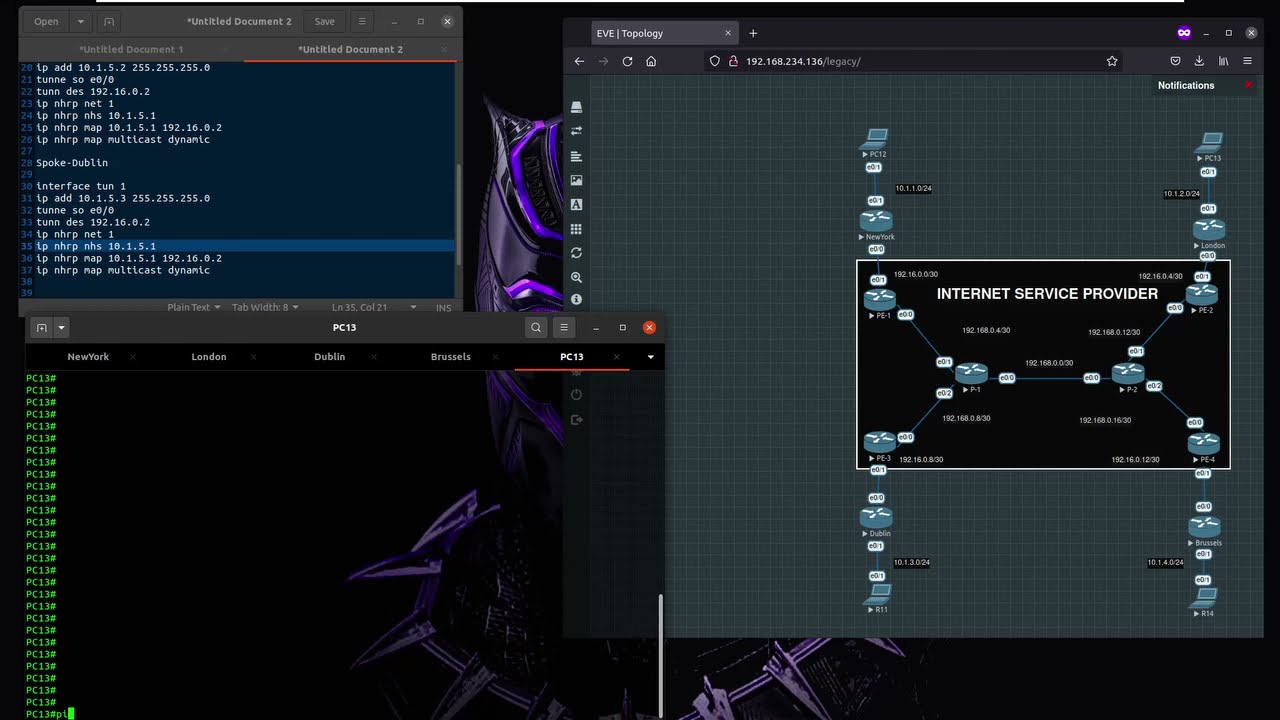Close the NewYork terminal tab
The width and height of the screenshot is (1280, 720).
point(132,356)
